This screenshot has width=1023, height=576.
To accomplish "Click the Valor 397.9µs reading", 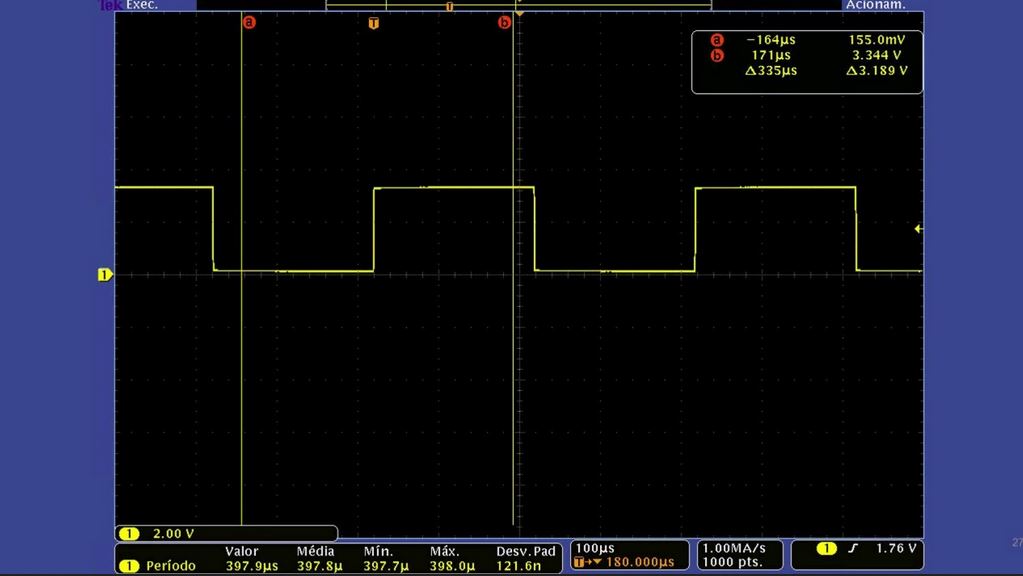I will tap(252, 566).
